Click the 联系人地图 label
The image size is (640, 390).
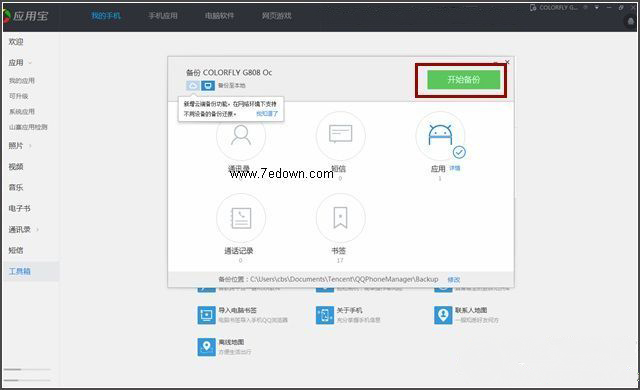471,310
